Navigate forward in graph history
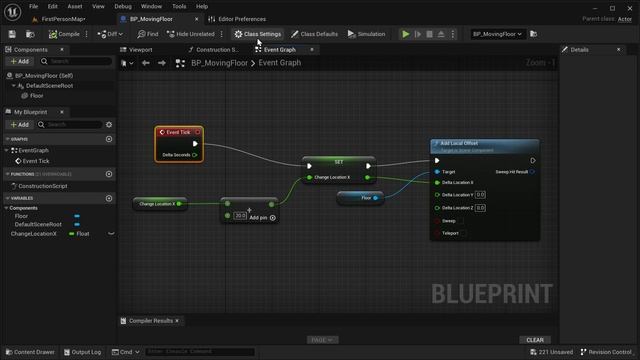Screen dimensions: 640x360 pyautogui.click(x=162, y=63)
